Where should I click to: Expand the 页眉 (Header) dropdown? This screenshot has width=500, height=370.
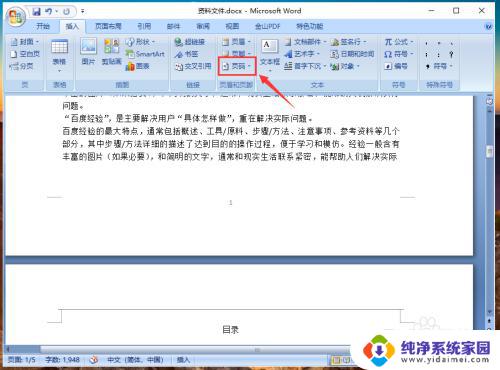coord(237,42)
